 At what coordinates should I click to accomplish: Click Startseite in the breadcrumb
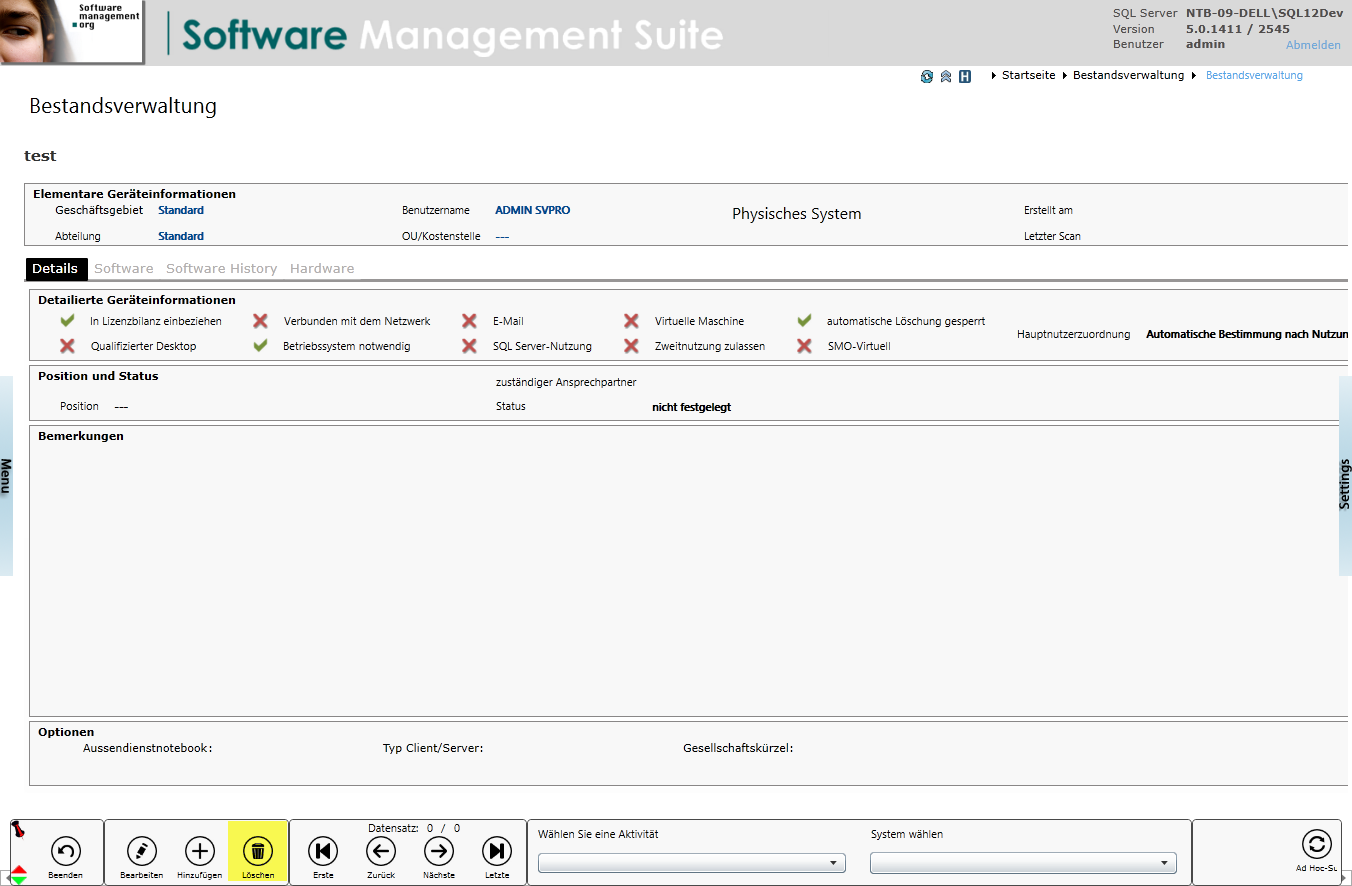click(x=1028, y=76)
